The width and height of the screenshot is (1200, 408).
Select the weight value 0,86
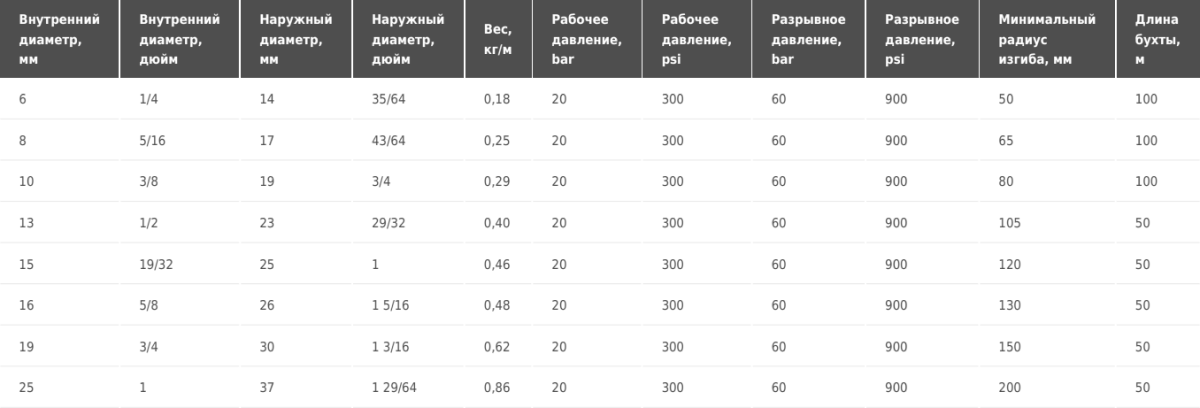click(495, 387)
